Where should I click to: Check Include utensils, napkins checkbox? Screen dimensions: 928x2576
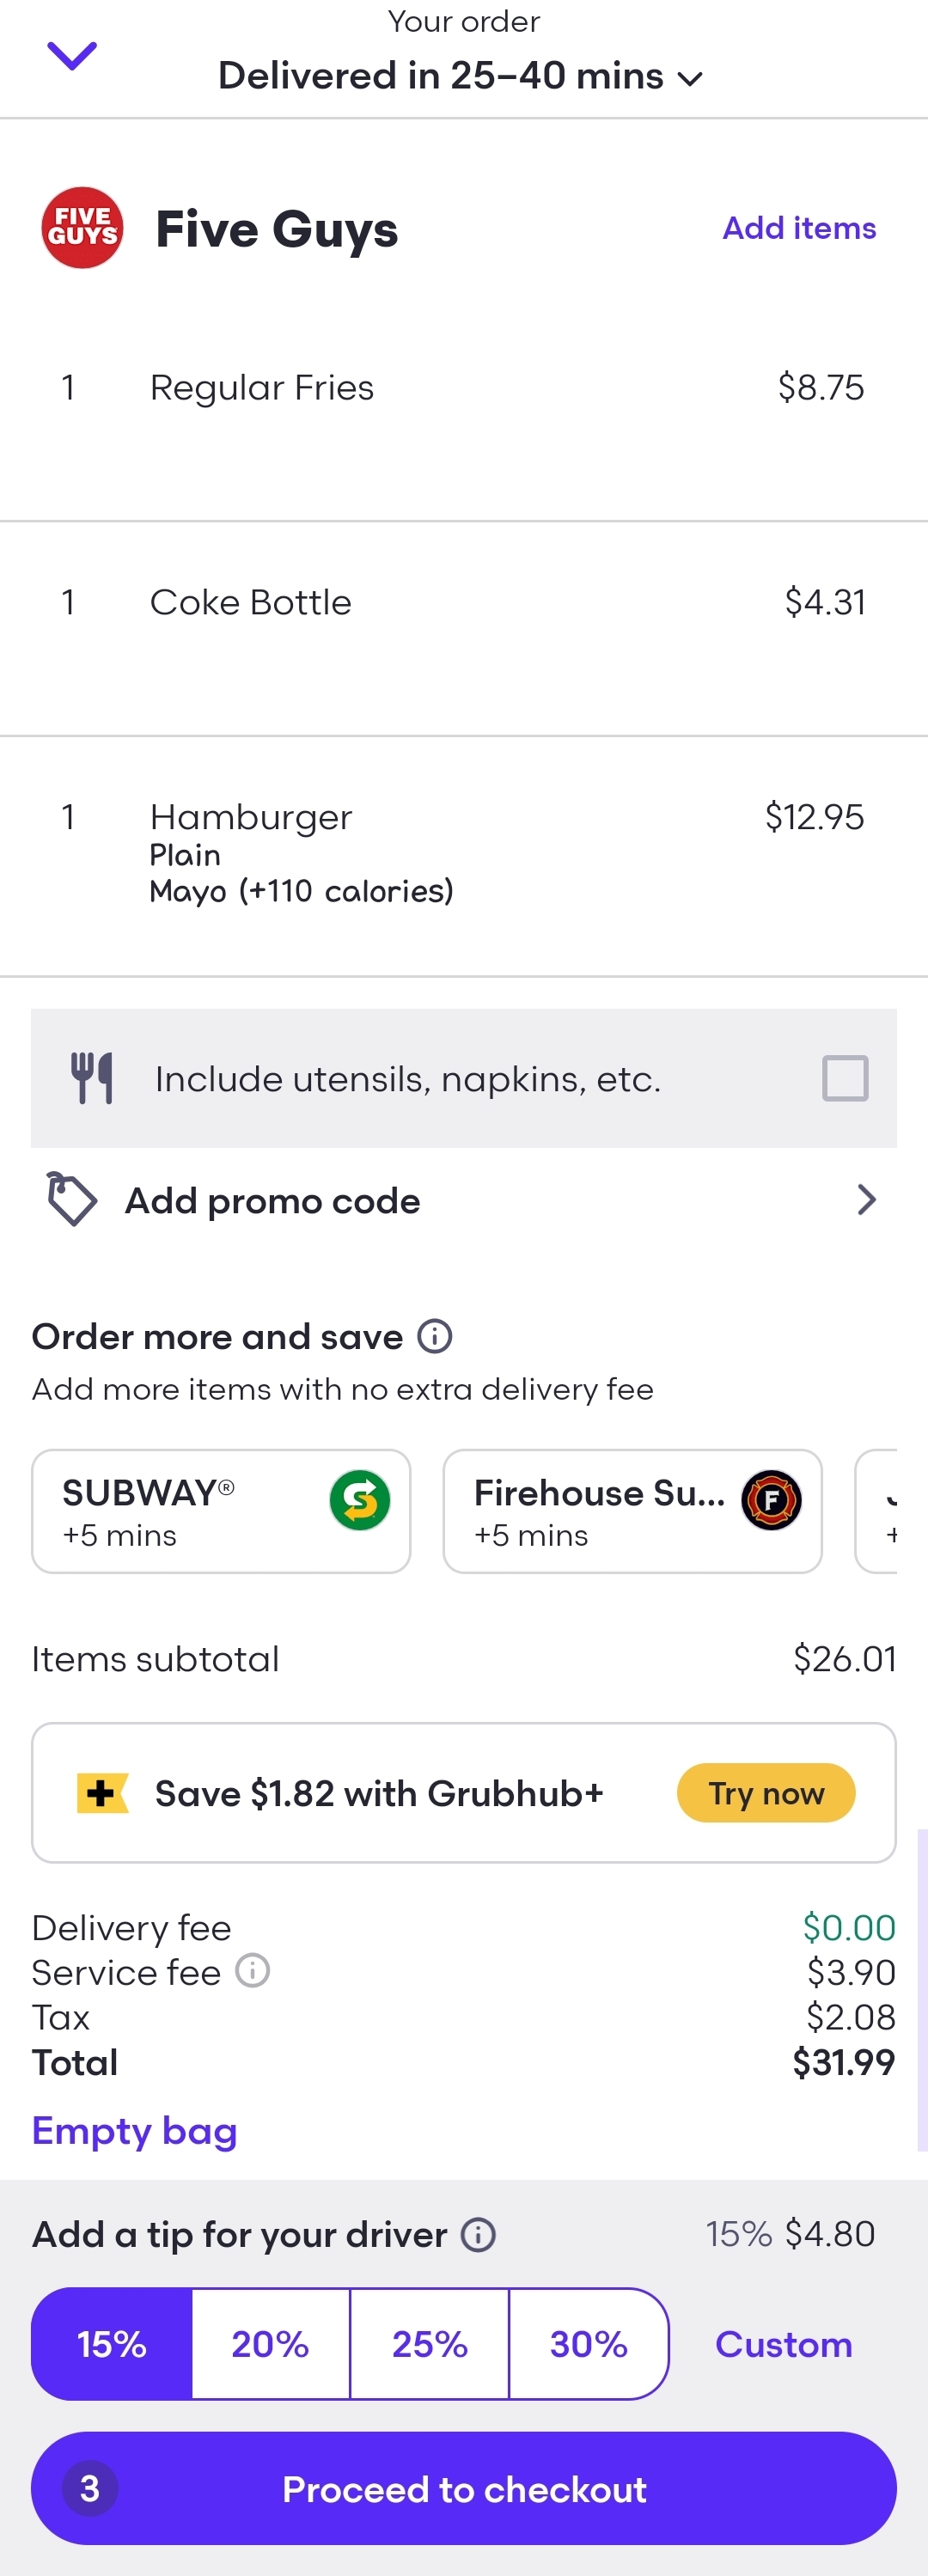click(845, 1078)
